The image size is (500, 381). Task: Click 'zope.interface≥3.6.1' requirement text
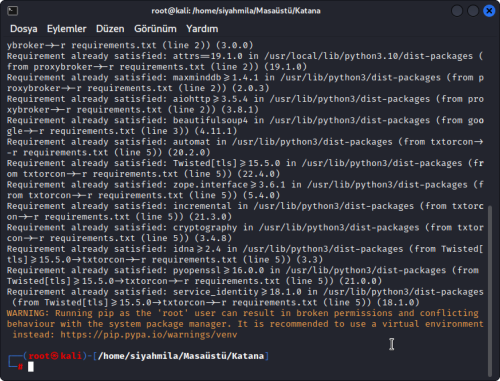click(x=229, y=185)
